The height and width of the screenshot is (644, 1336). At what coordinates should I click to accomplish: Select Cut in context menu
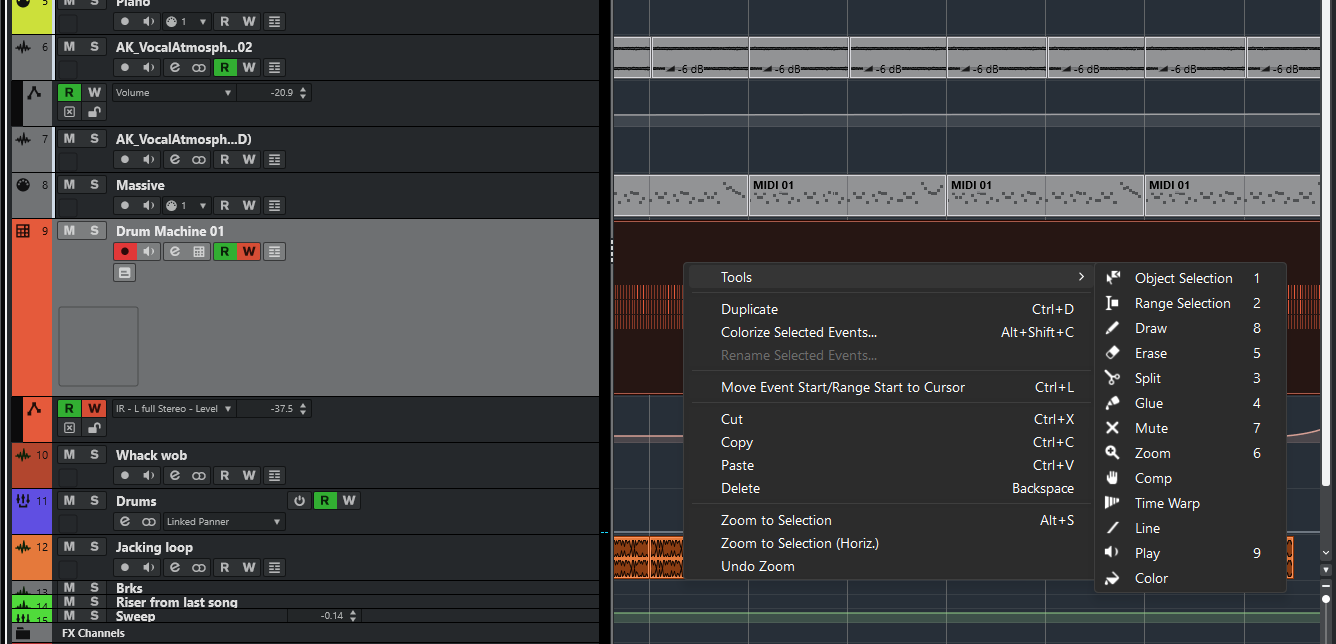(888, 419)
